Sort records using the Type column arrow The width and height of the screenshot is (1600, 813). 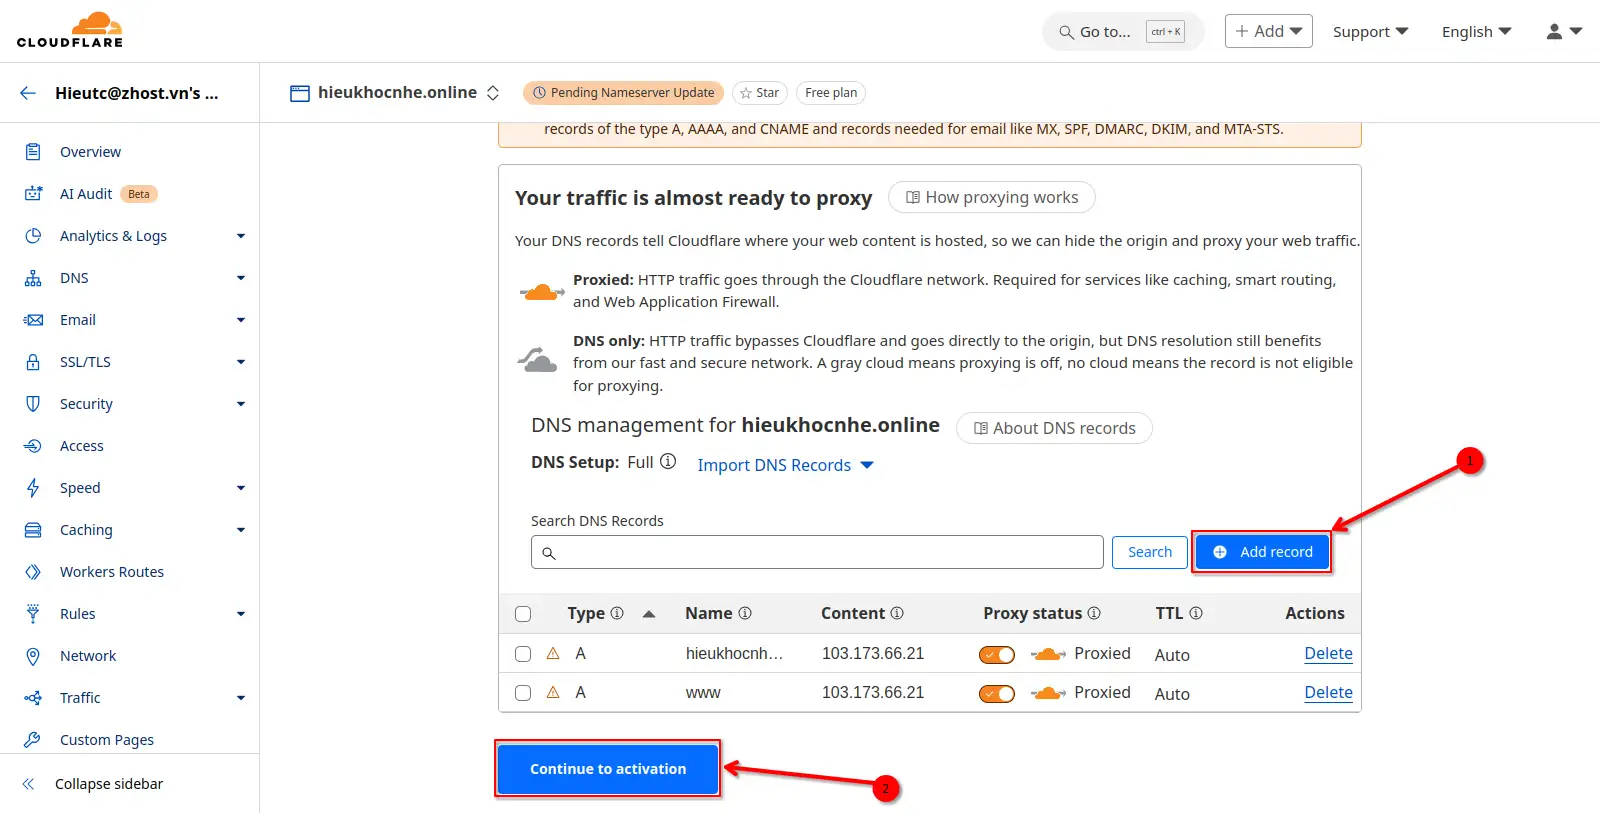(x=649, y=614)
